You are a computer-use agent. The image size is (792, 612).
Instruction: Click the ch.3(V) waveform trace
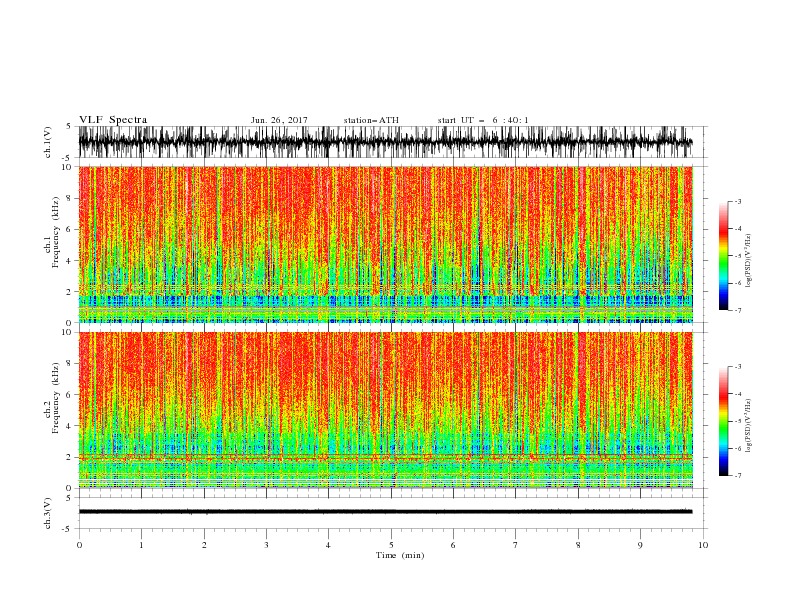(385, 512)
